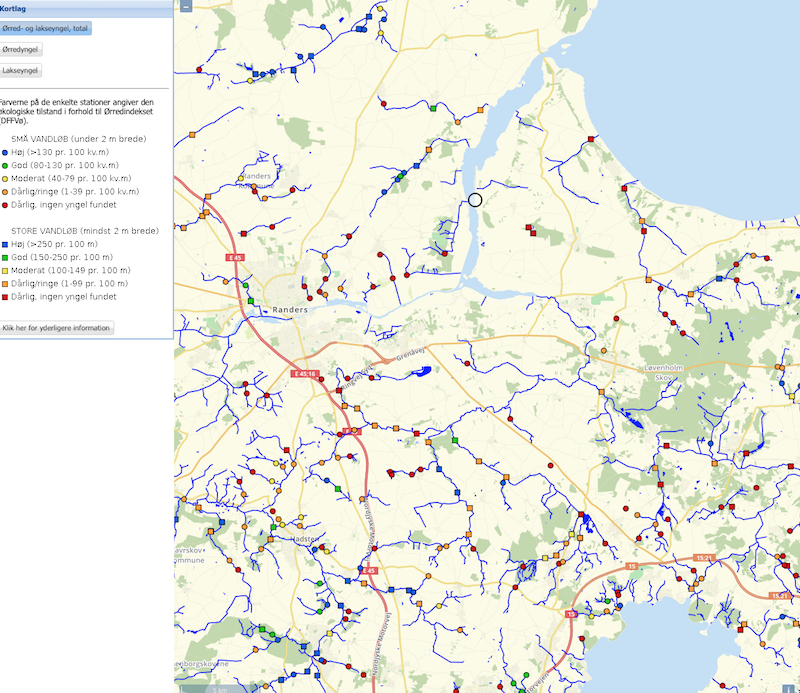Click the blue circle legend symbol for Høj (>130)

click(5, 152)
